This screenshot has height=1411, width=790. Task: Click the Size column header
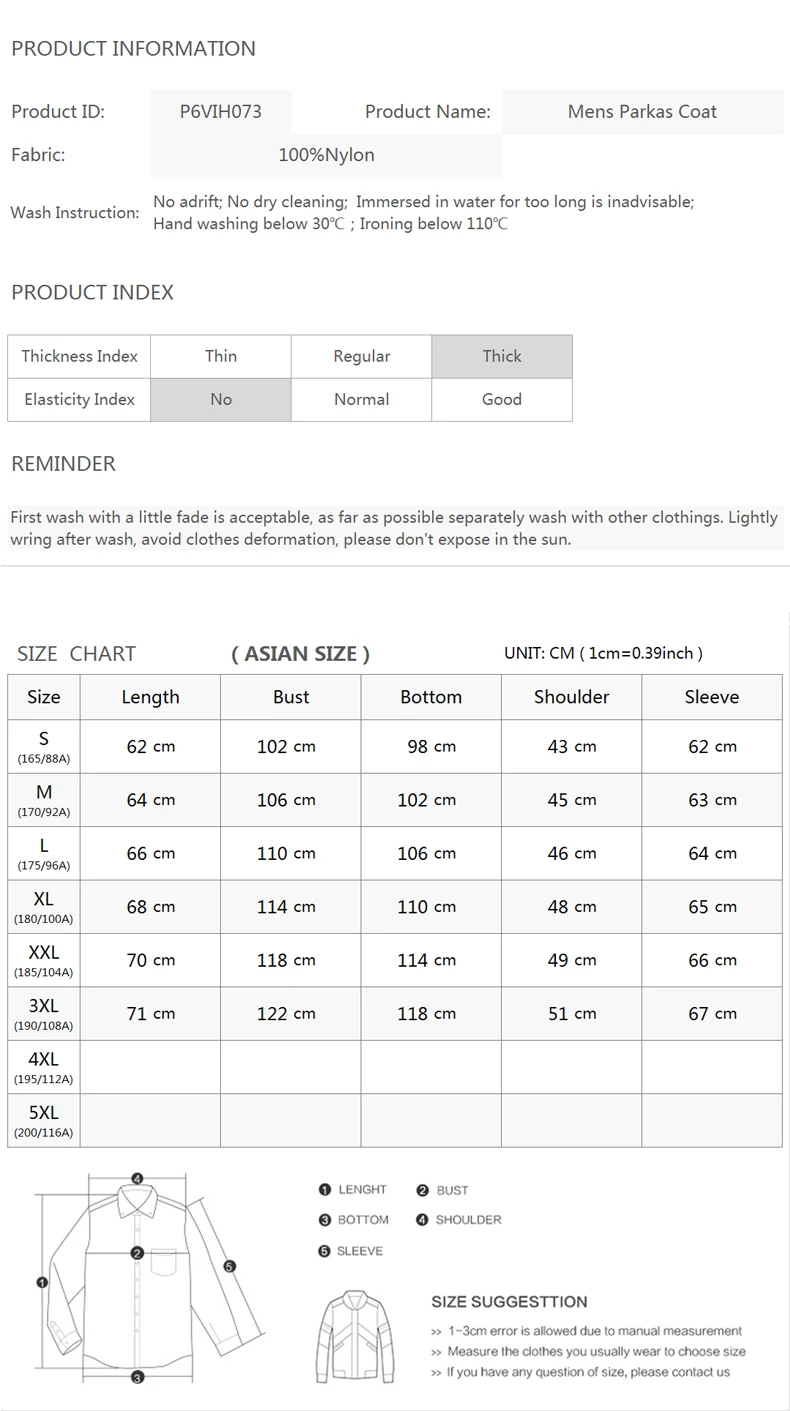[x=44, y=697]
